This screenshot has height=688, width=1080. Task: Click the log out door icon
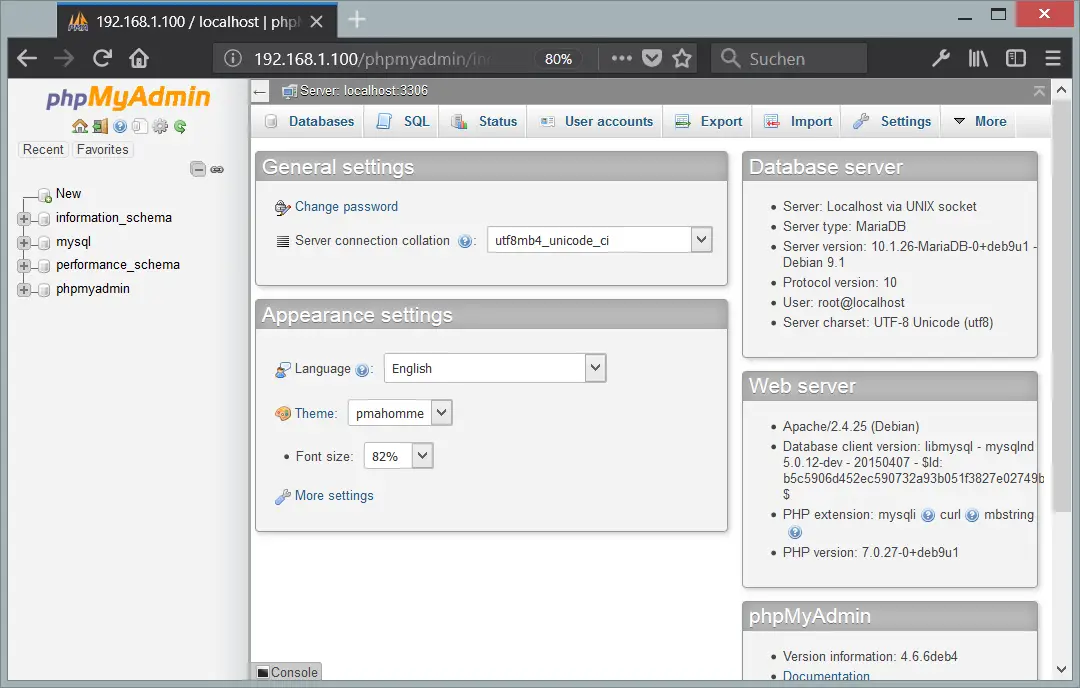[x=100, y=126]
